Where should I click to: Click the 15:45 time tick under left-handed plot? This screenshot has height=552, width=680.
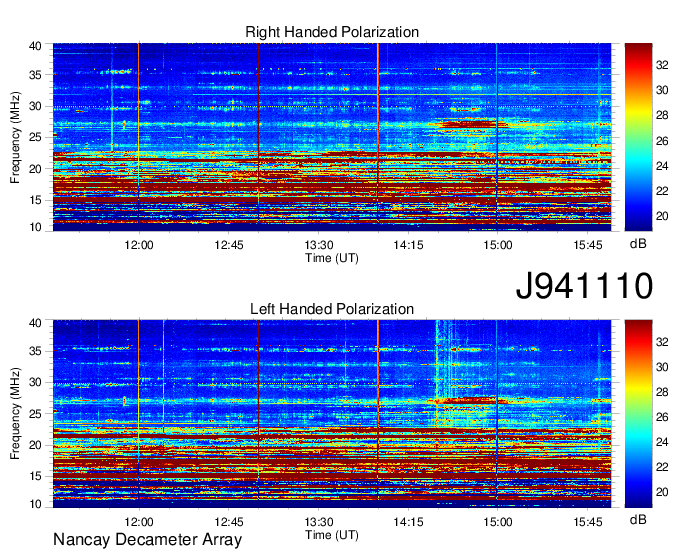[x=588, y=522]
